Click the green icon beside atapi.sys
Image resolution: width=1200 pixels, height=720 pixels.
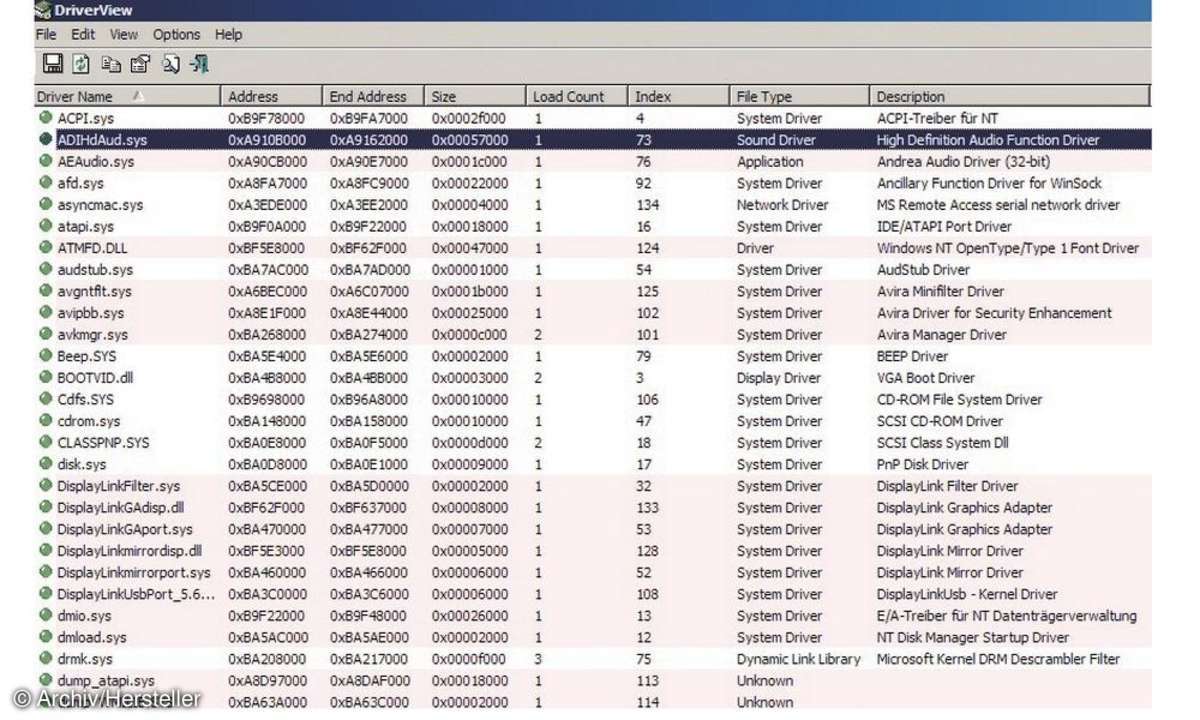point(46,226)
